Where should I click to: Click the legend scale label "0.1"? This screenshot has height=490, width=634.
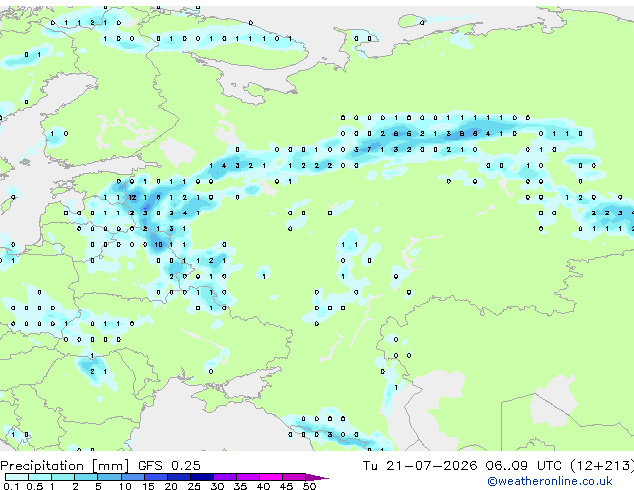click(x=11, y=486)
